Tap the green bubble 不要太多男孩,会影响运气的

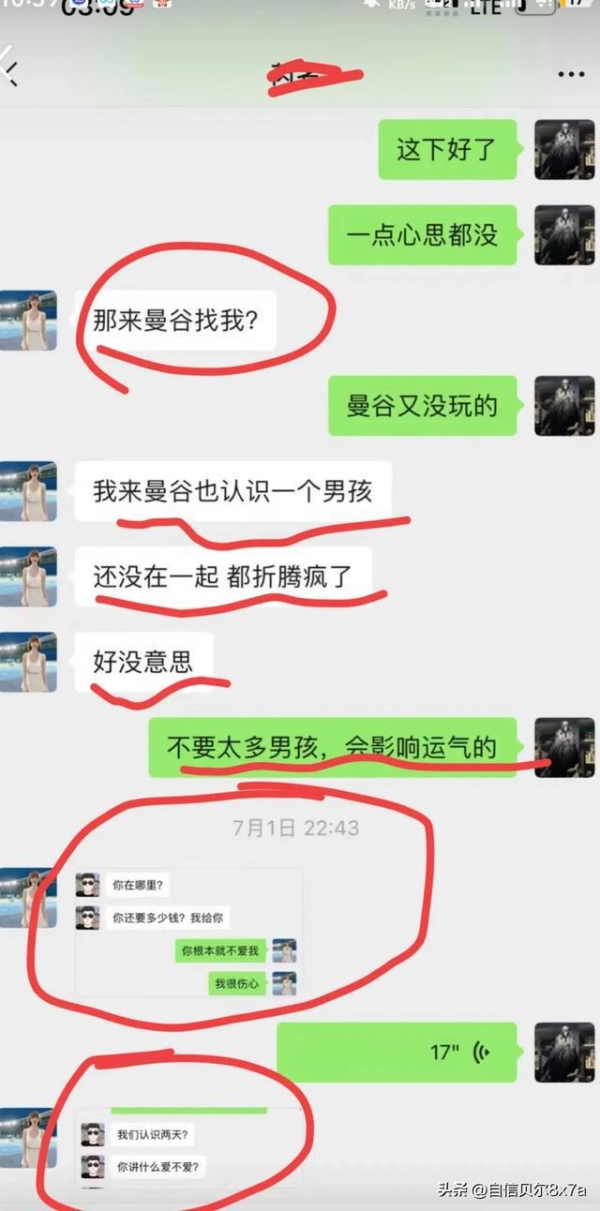tap(332, 747)
